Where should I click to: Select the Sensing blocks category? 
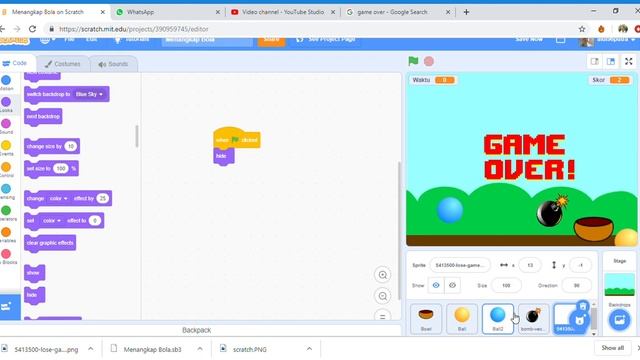point(6,191)
